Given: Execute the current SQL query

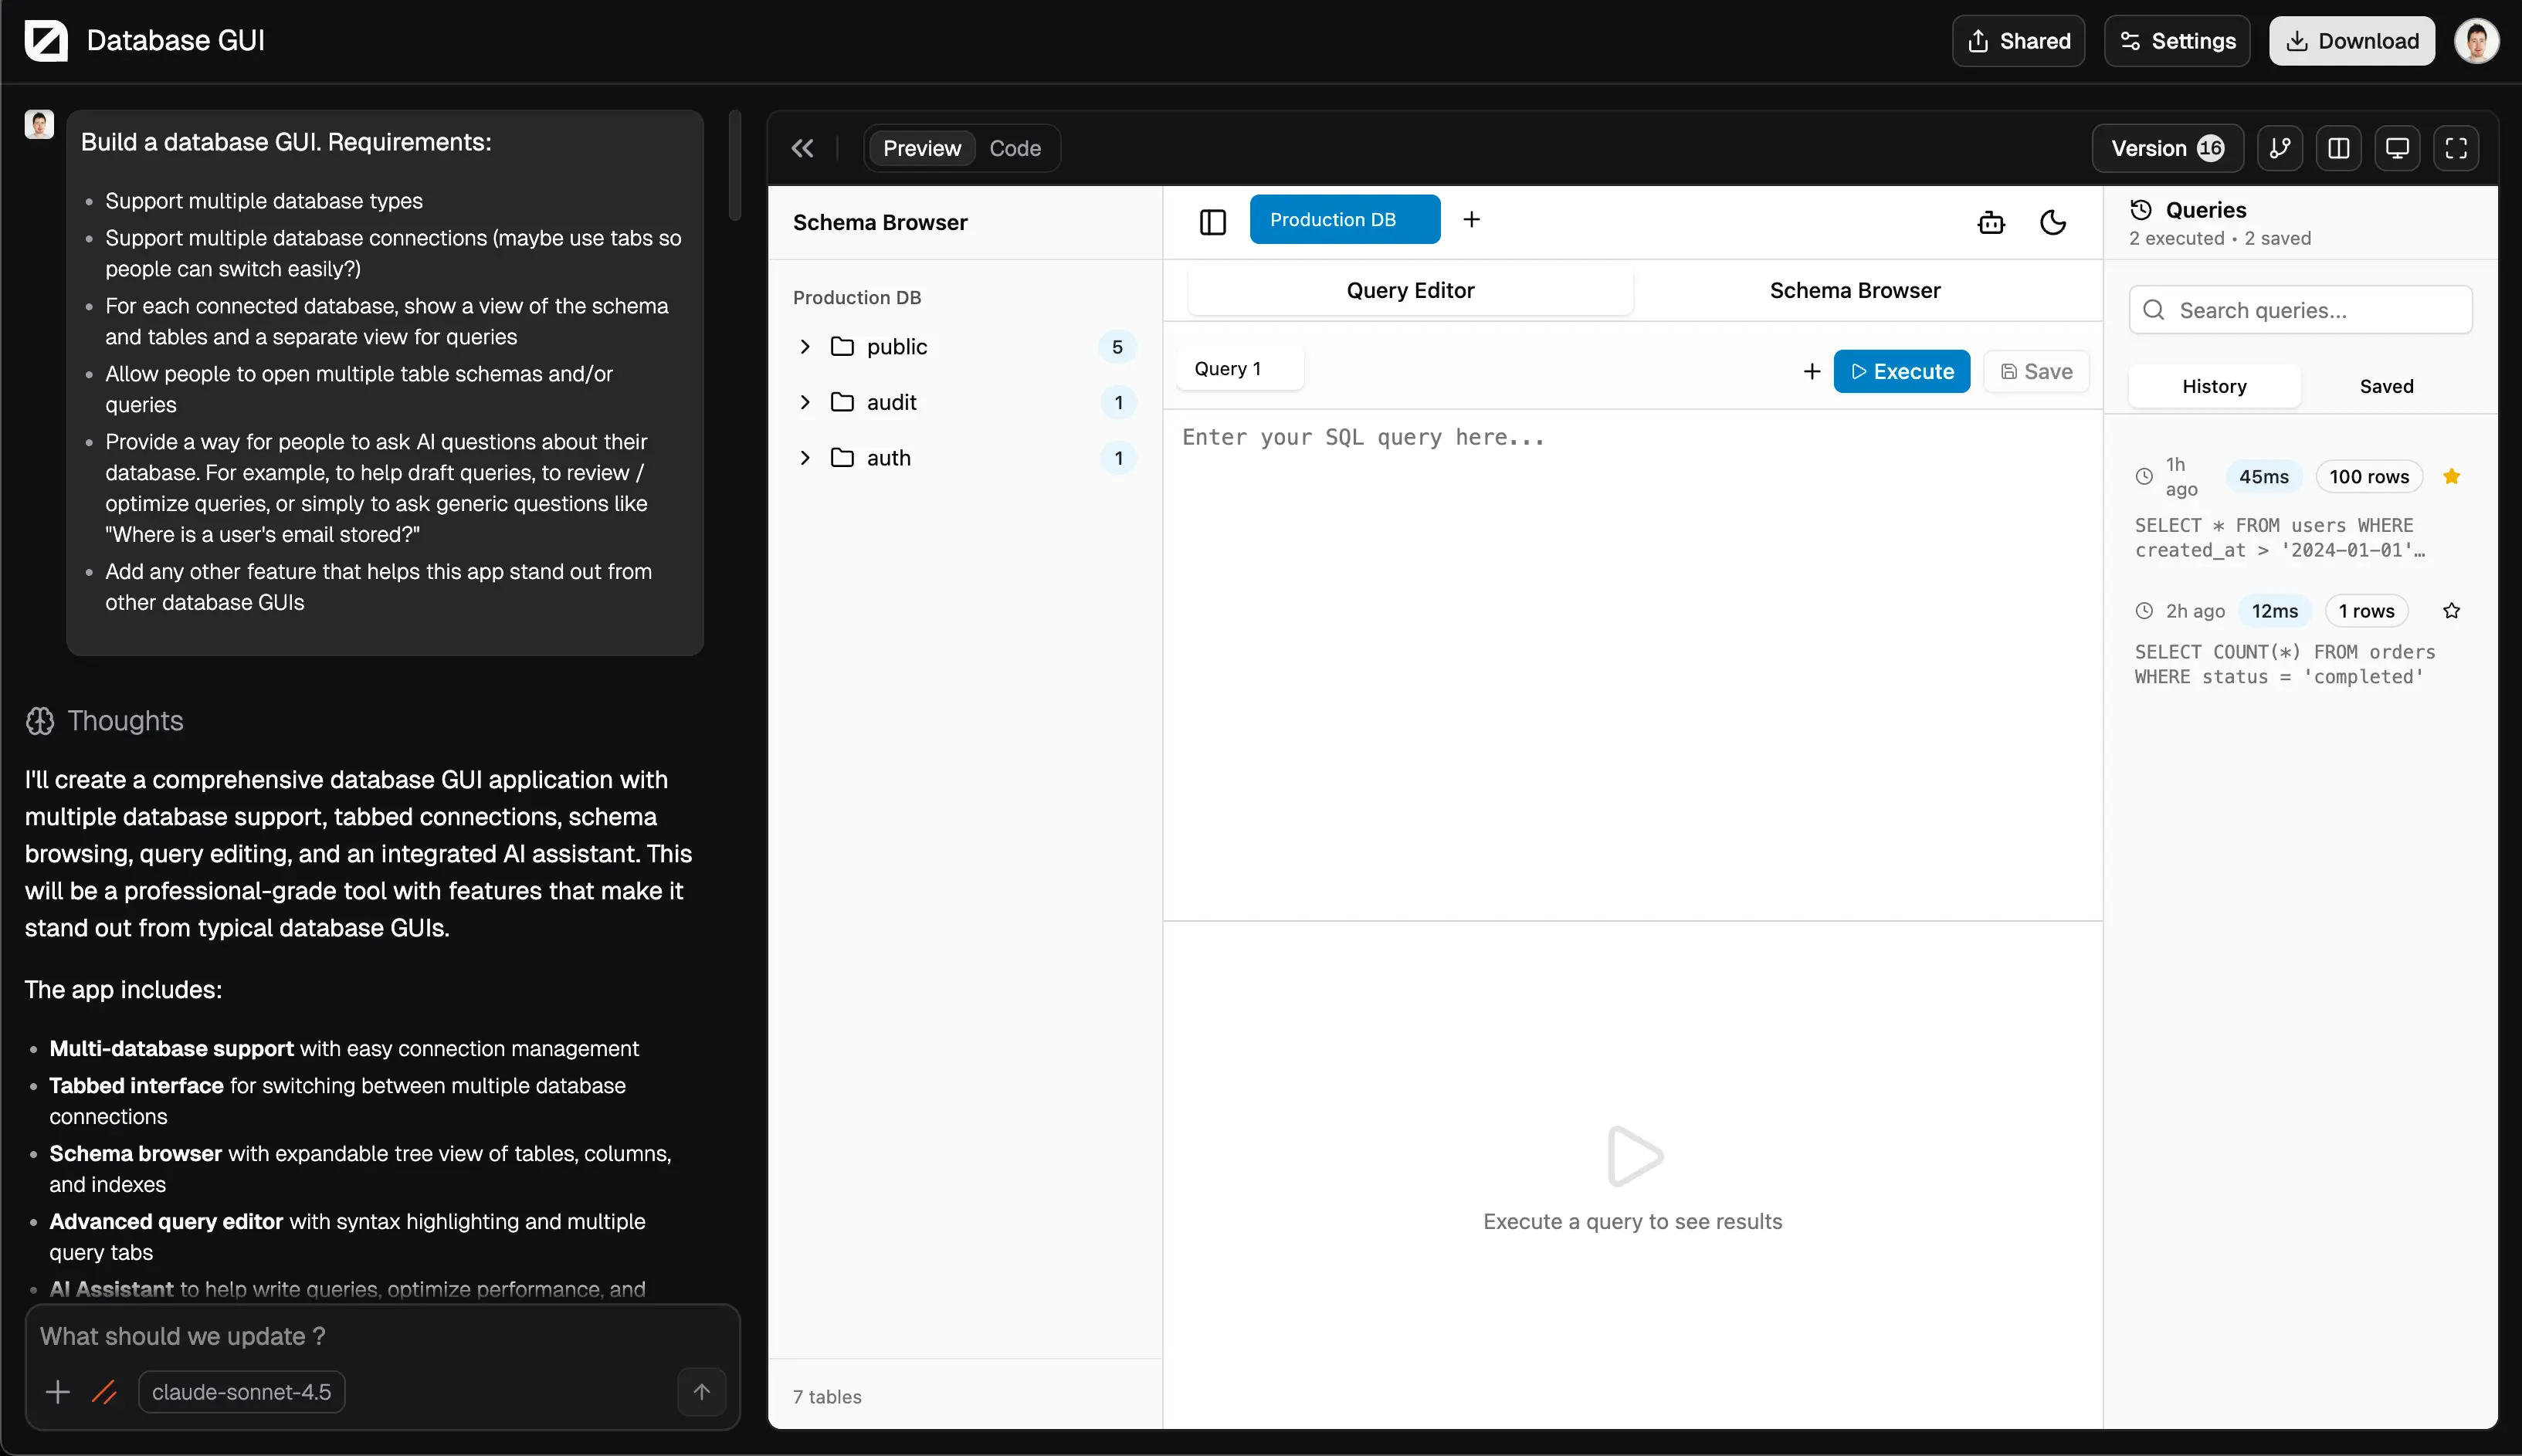Looking at the screenshot, I should tap(1901, 370).
